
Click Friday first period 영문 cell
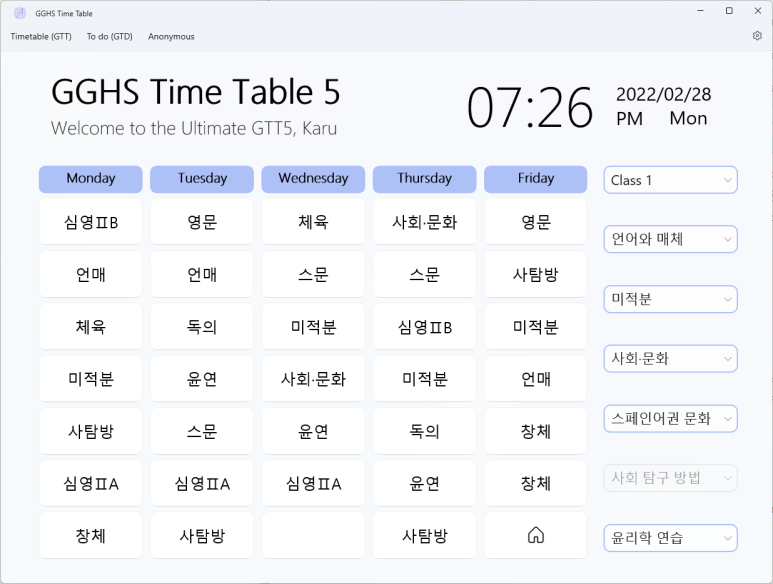(x=536, y=222)
